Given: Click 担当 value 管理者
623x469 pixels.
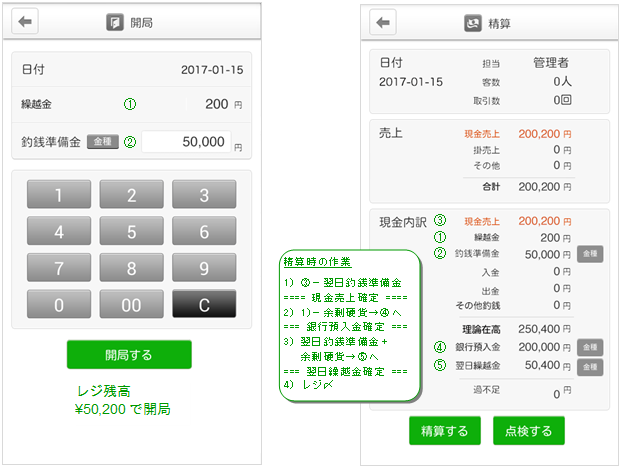Looking at the screenshot, I should pos(551,63).
